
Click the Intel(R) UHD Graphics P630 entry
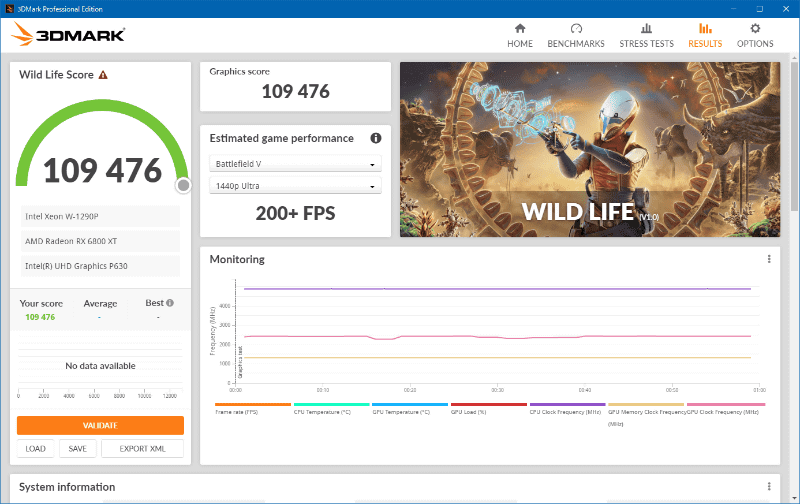(x=101, y=266)
